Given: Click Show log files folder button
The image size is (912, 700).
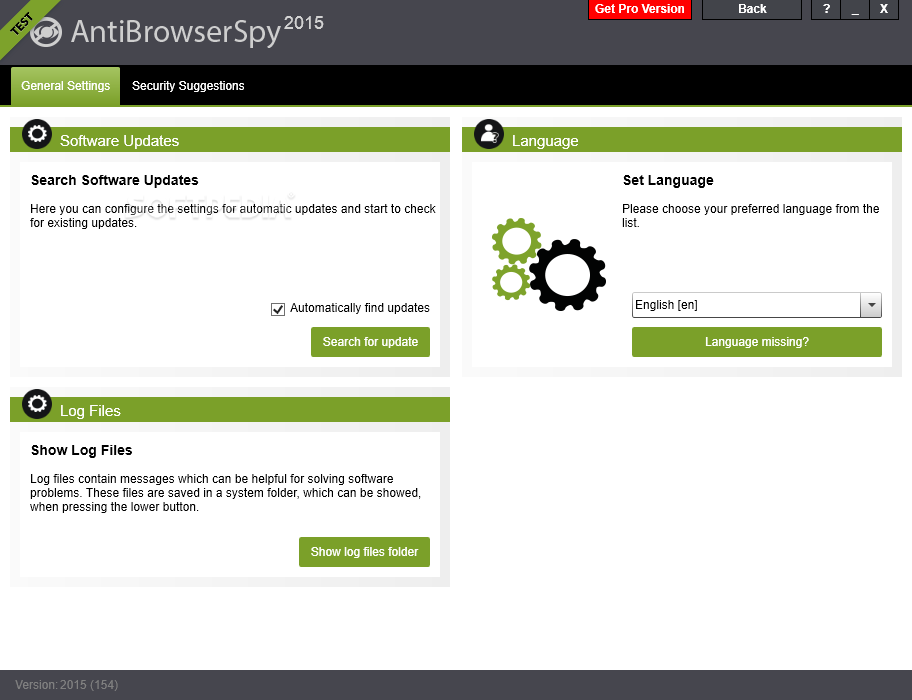Looking at the screenshot, I should (364, 552).
